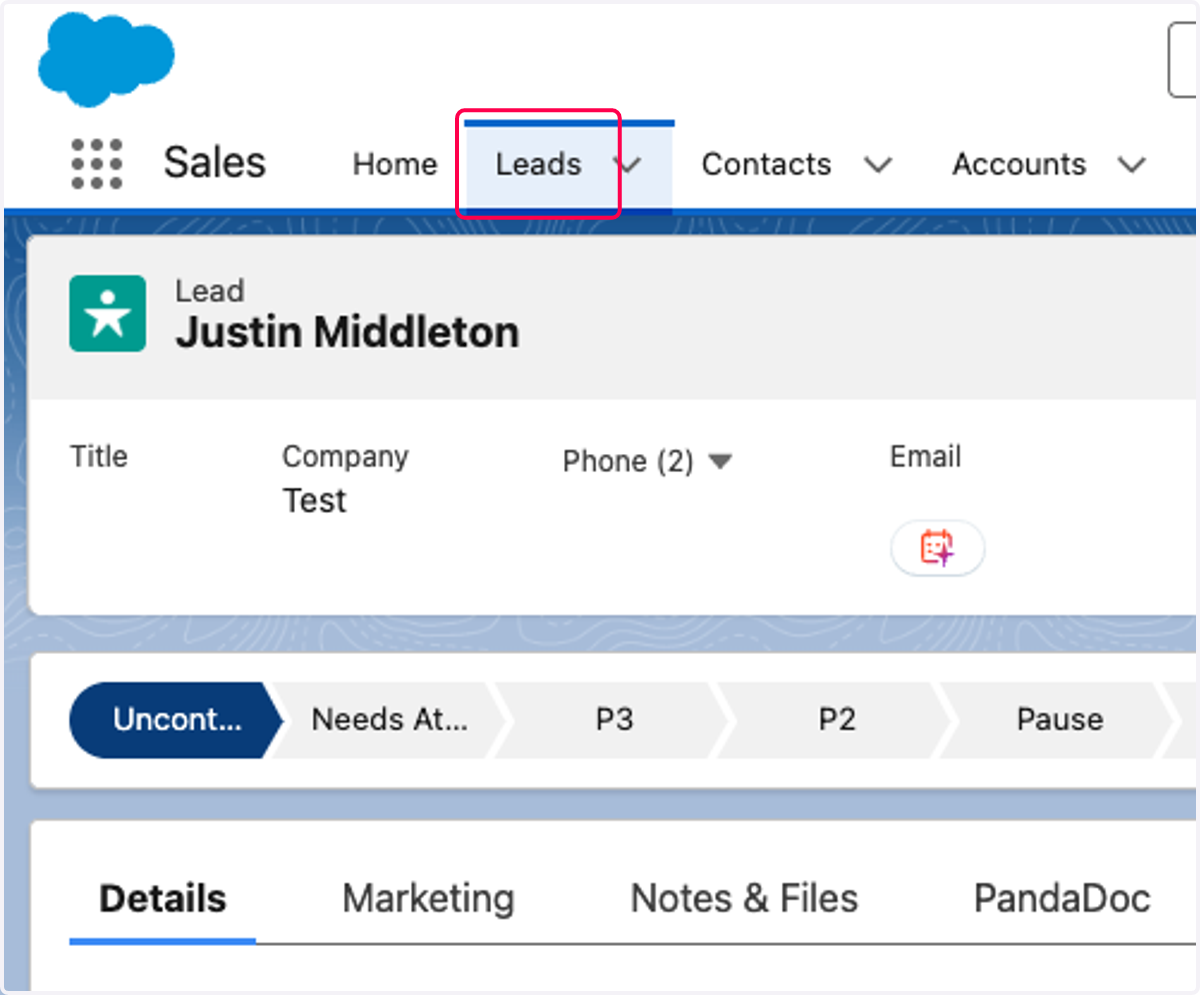Screen dimensions: 1200x995
Task: Open the App Launcher dots grid
Action: 97,163
